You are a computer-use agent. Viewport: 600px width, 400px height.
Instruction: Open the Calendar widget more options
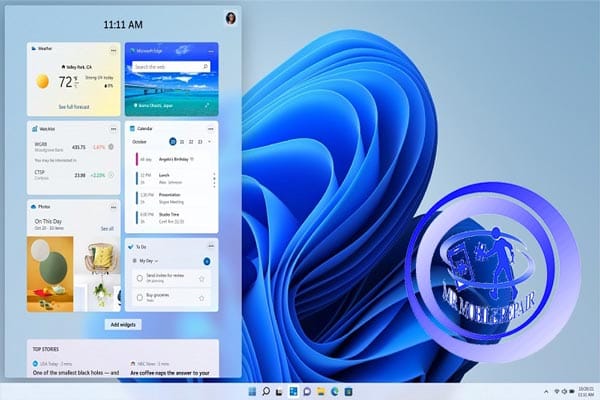point(211,129)
